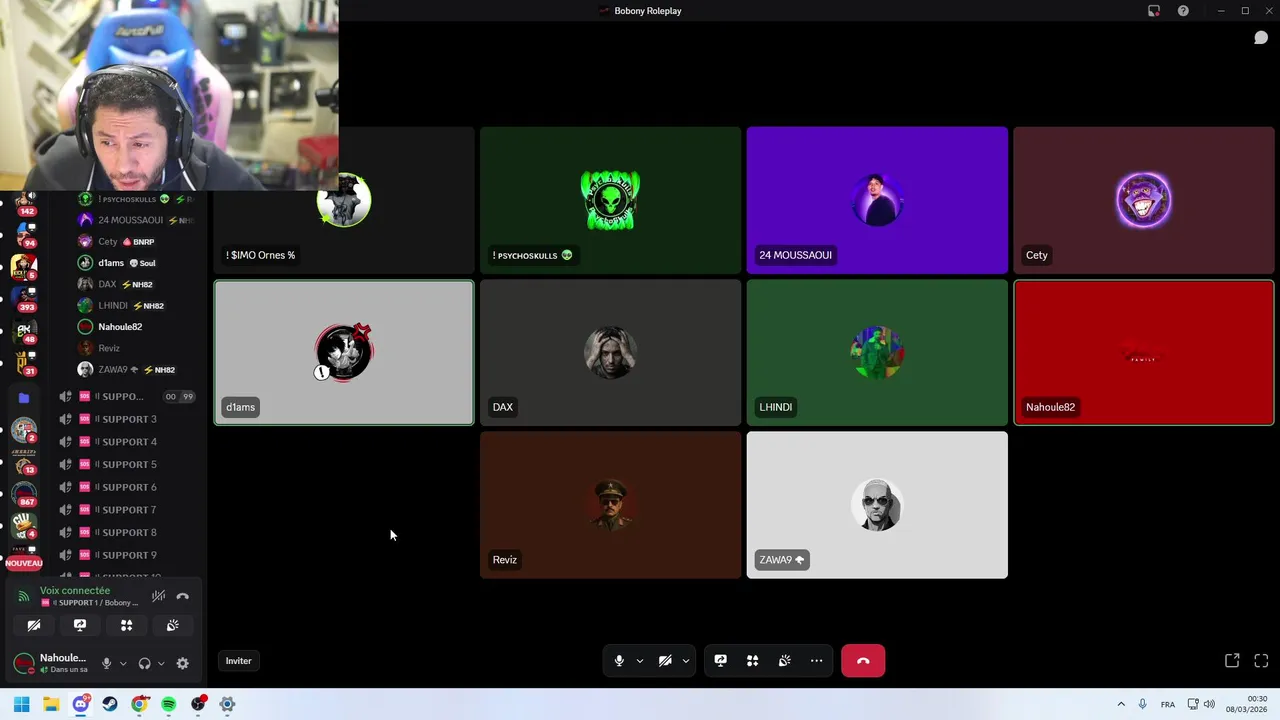
Task: Open the inbox icon in title bar
Action: 1154,11
